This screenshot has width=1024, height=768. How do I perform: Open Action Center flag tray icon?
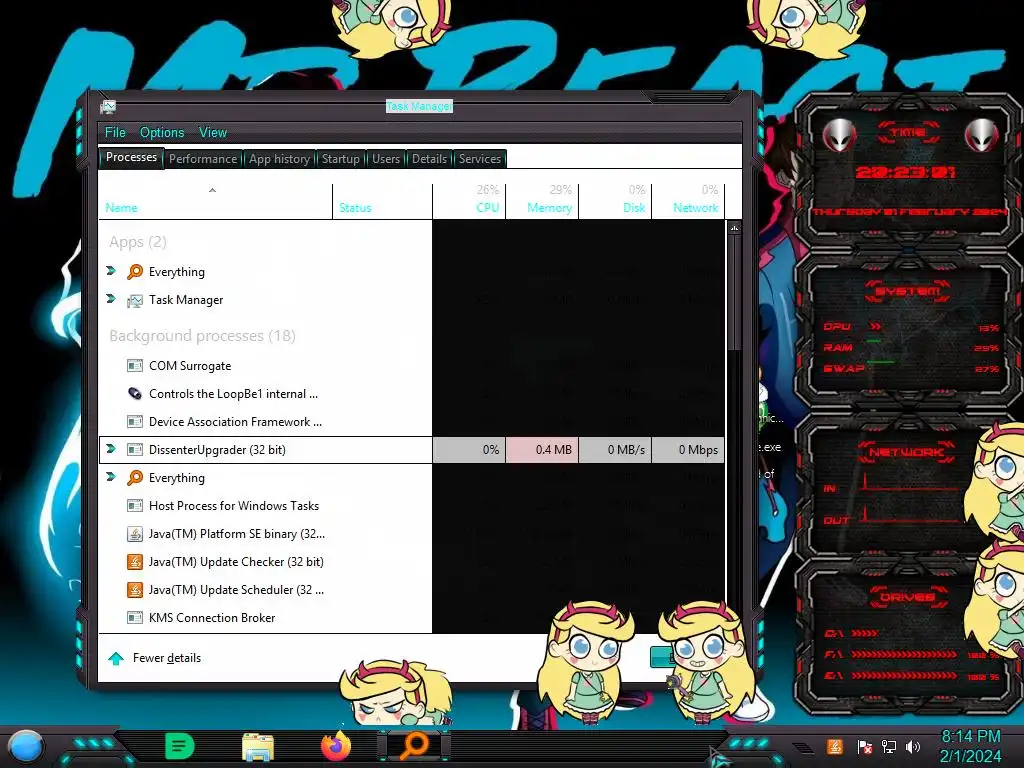tap(865, 747)
